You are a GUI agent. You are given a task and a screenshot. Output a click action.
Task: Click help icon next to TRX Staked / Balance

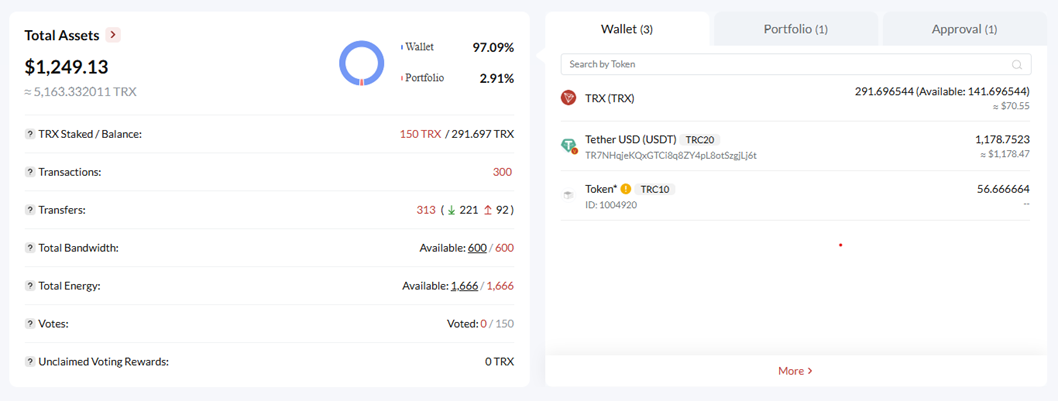[x=30, y=134]
